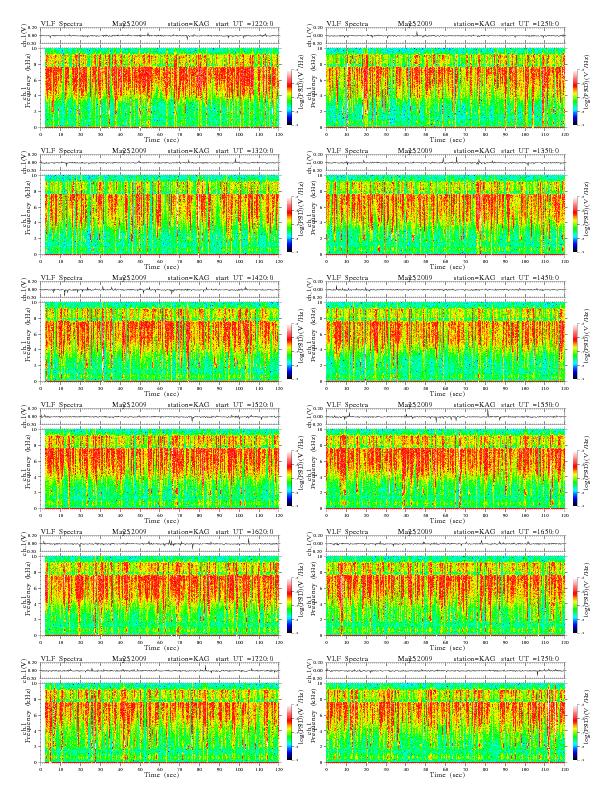
Task: Click the spectrogram for start UT 1520:0
Action: point(160,469)
